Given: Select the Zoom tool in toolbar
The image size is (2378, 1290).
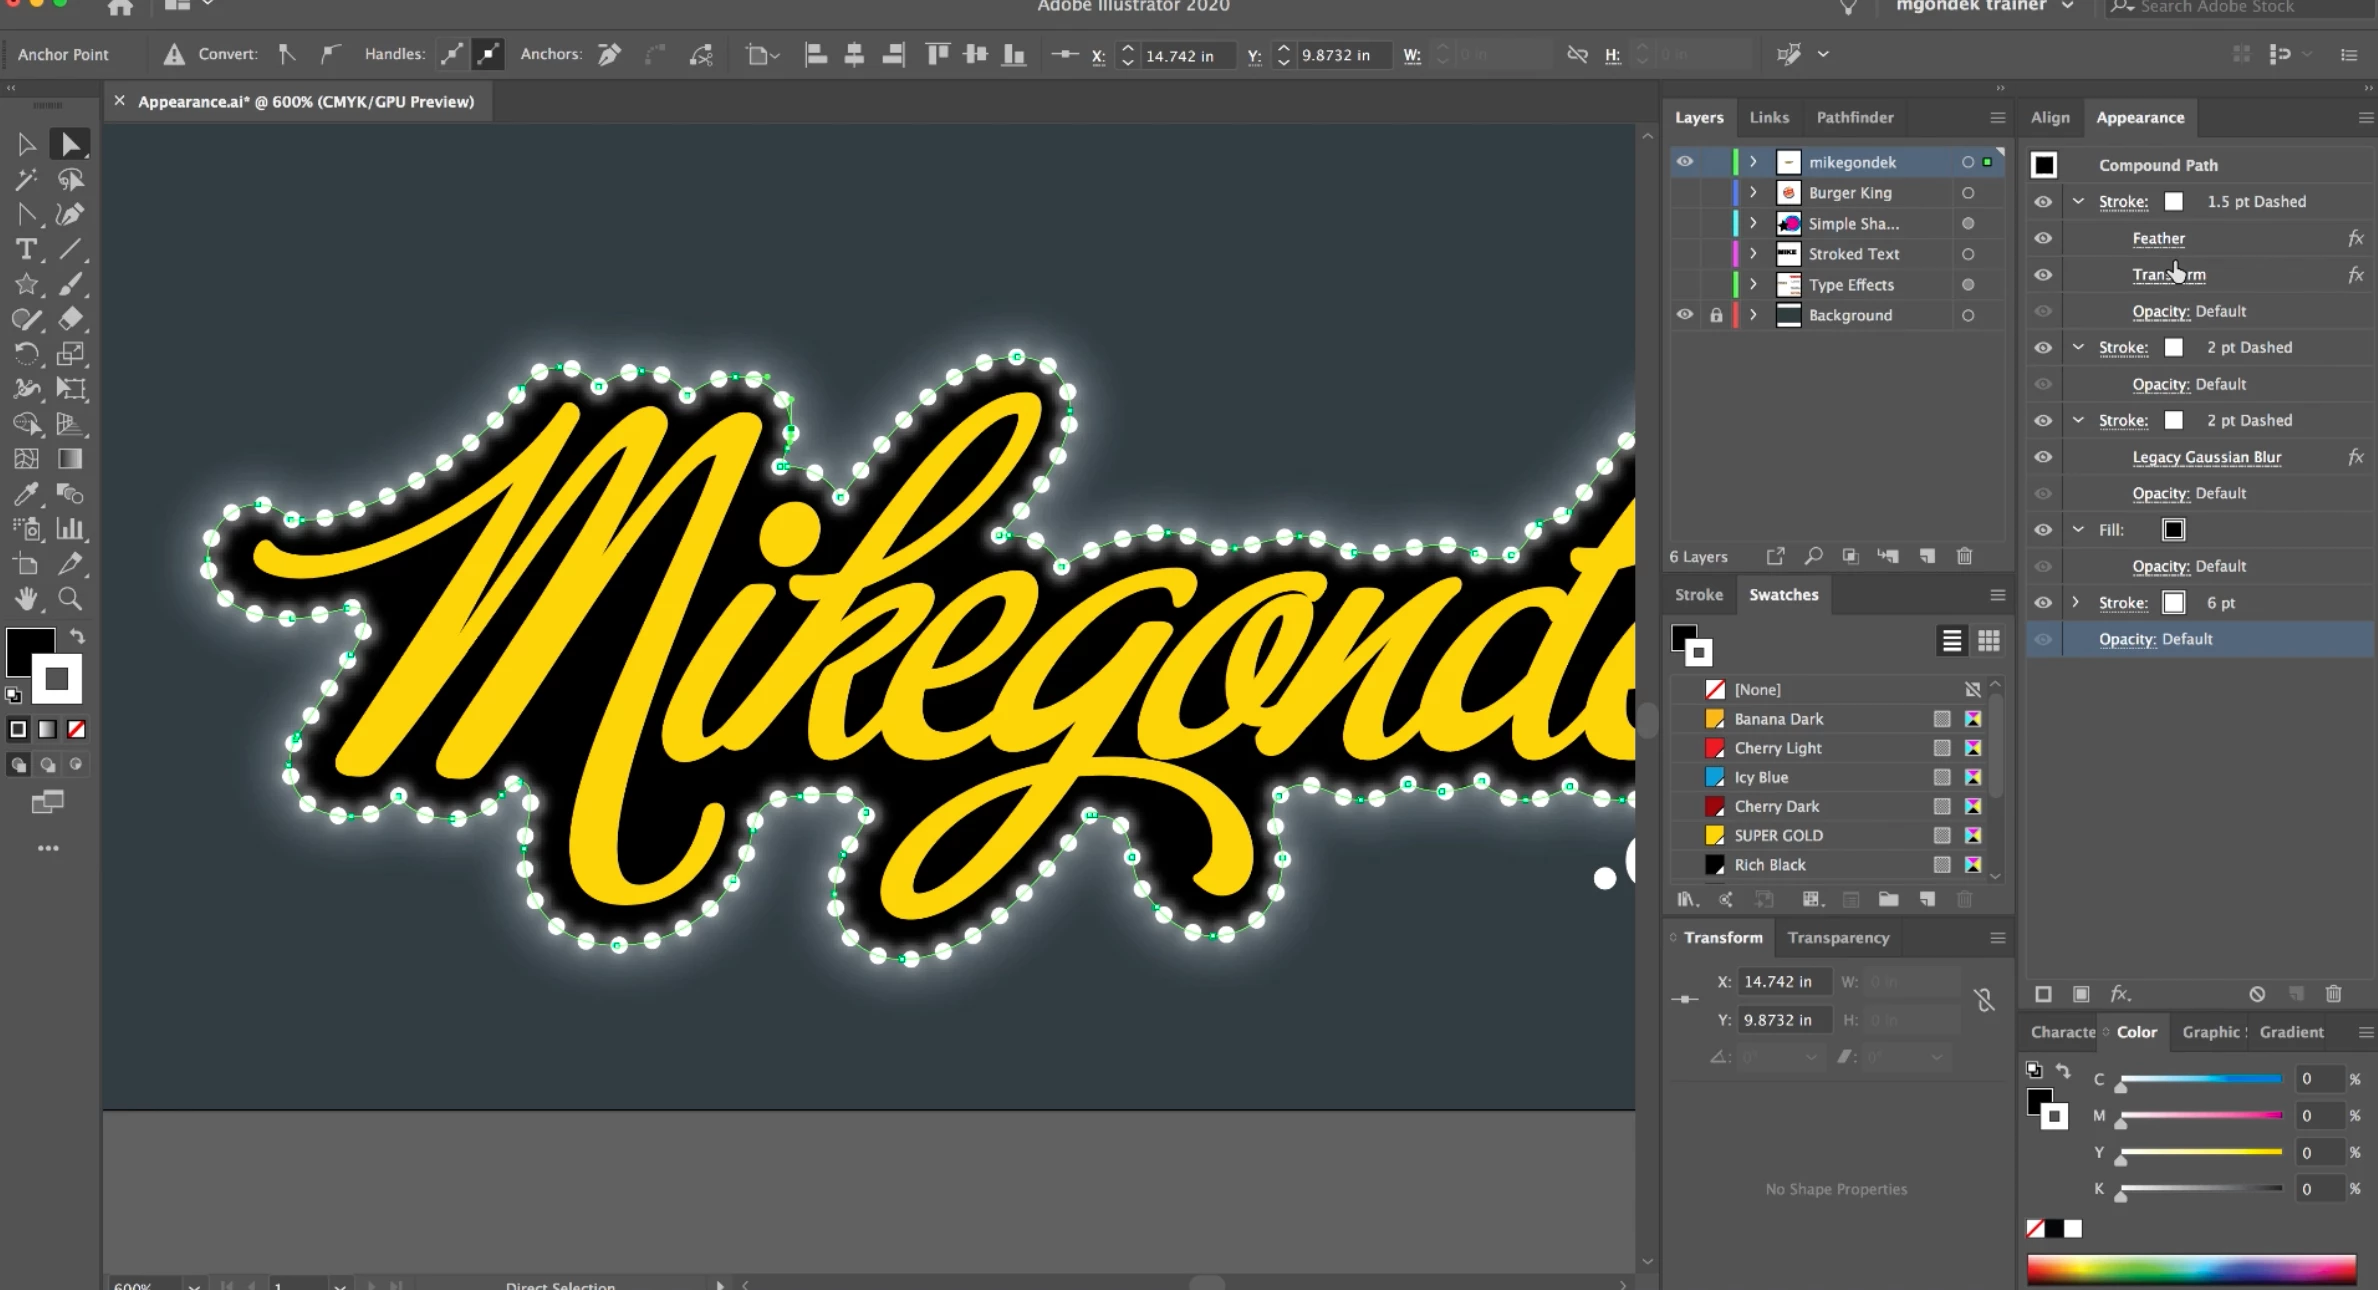Looking at the screenshot, I should tap(70, 599).
